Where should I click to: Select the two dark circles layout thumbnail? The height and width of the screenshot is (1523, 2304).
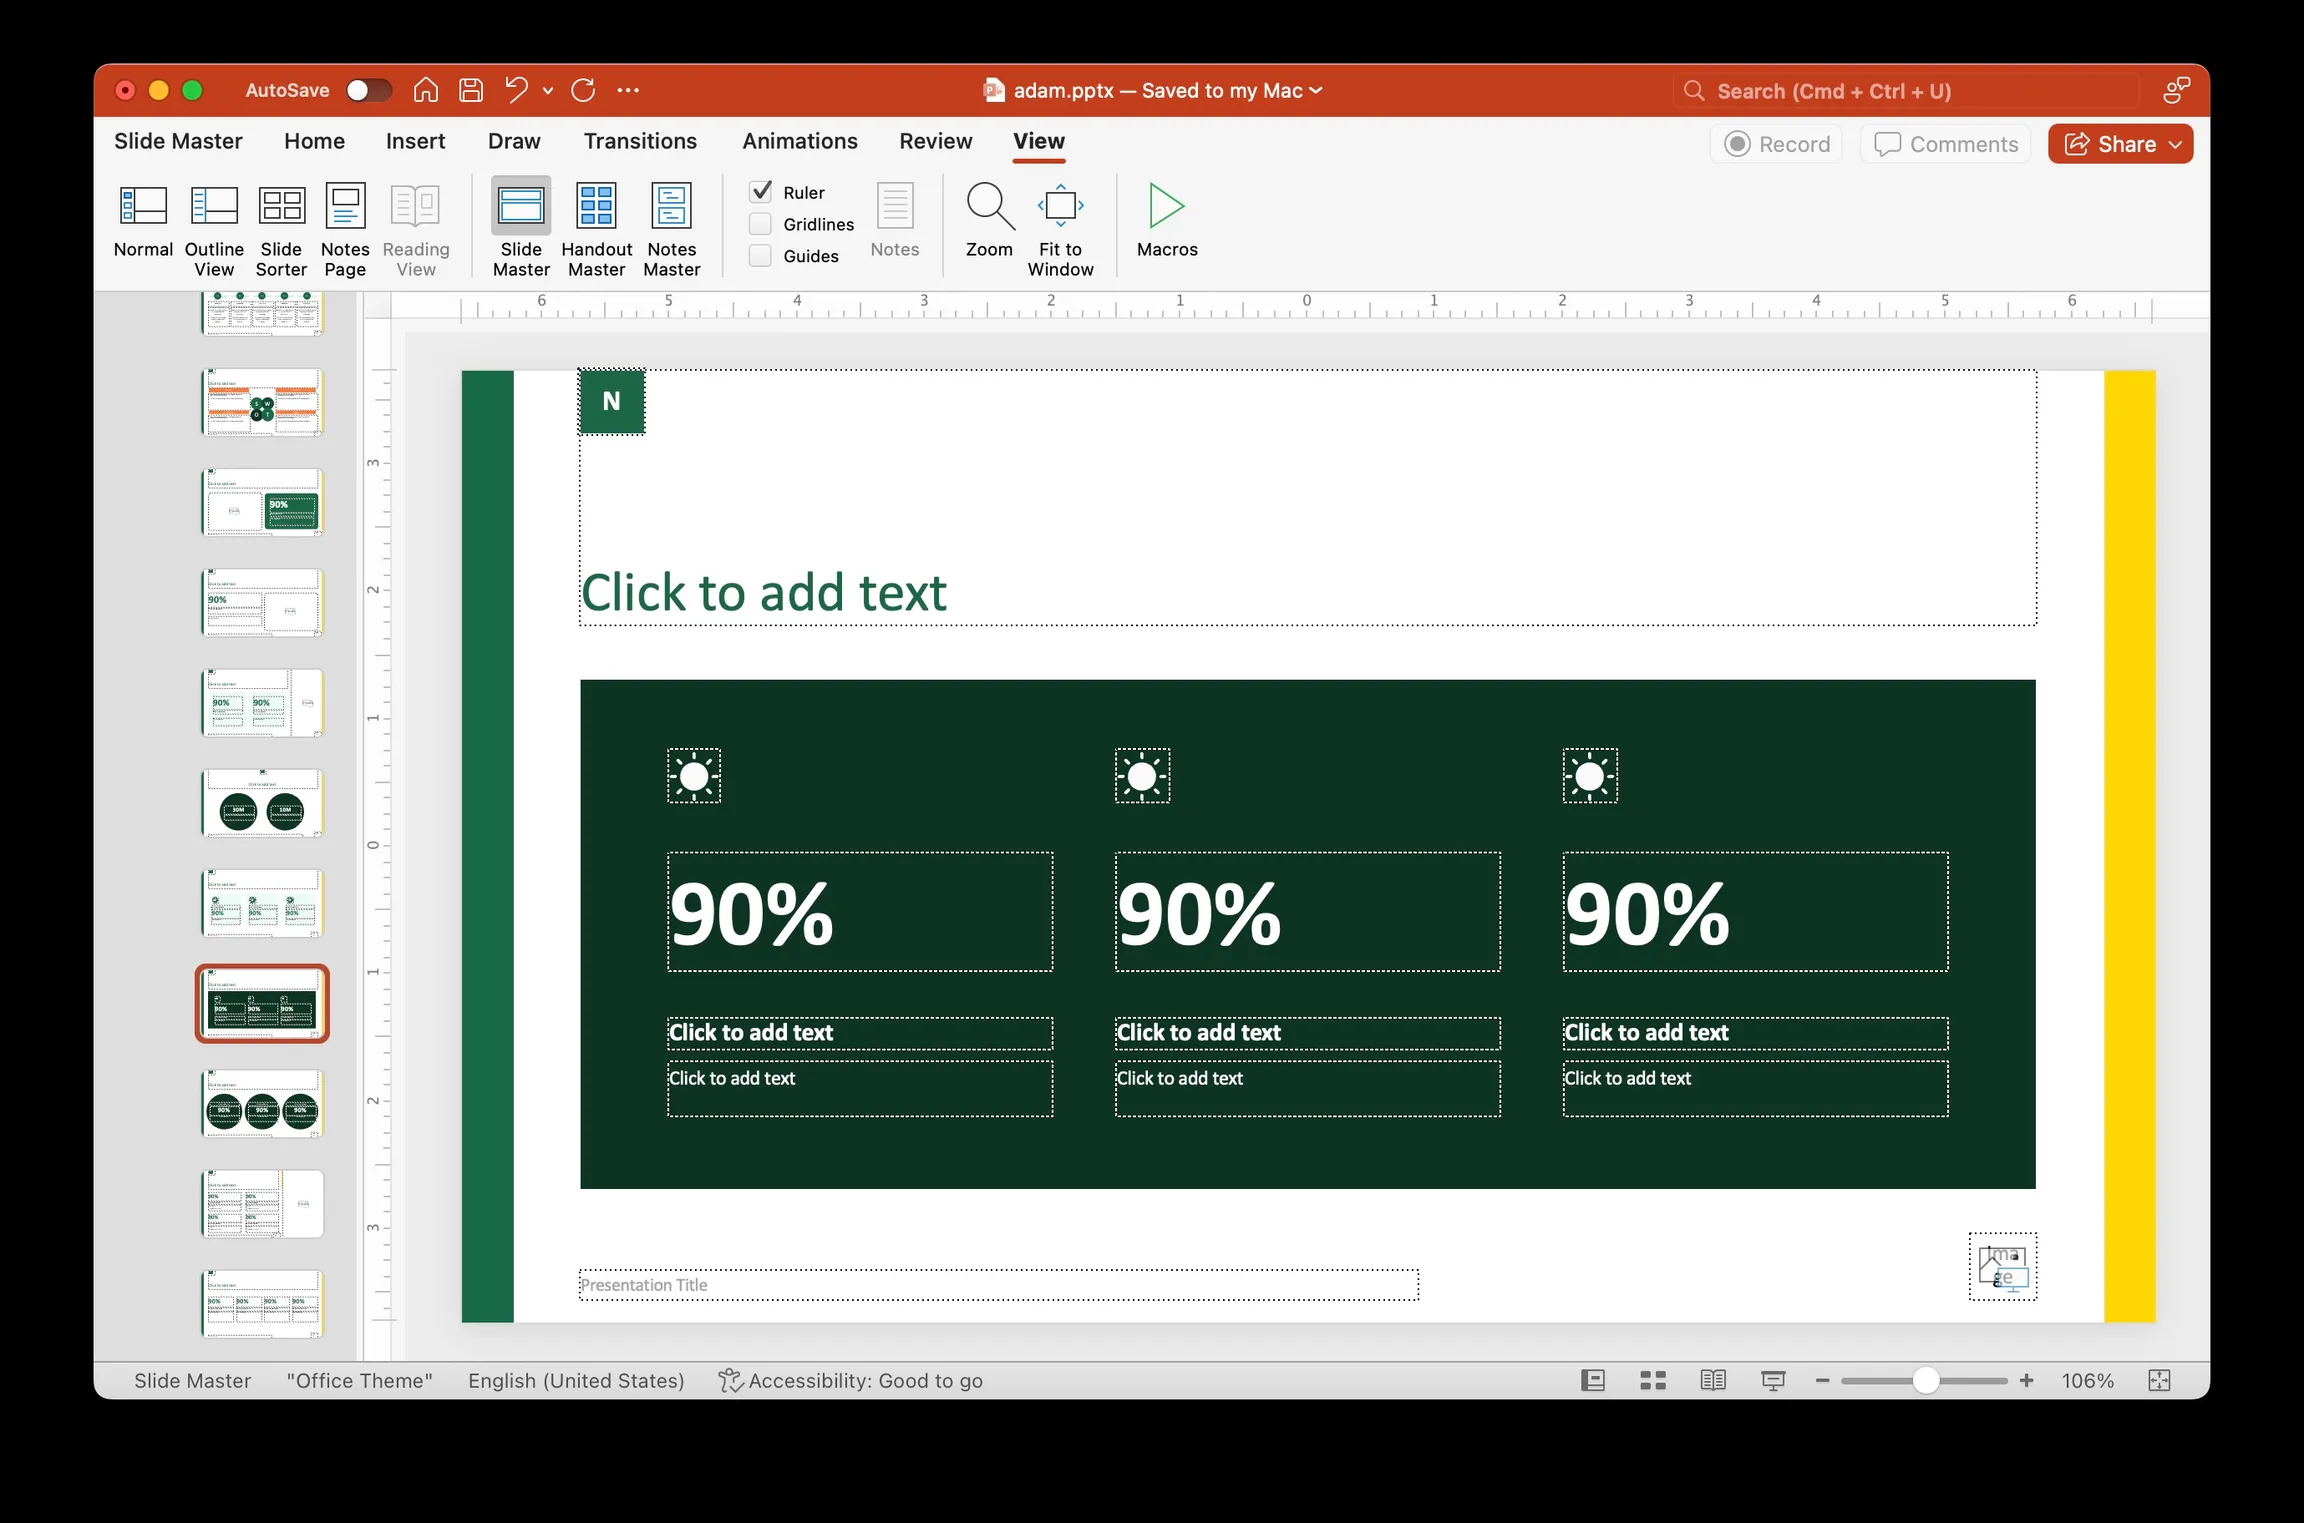click(x=262, y=803)
